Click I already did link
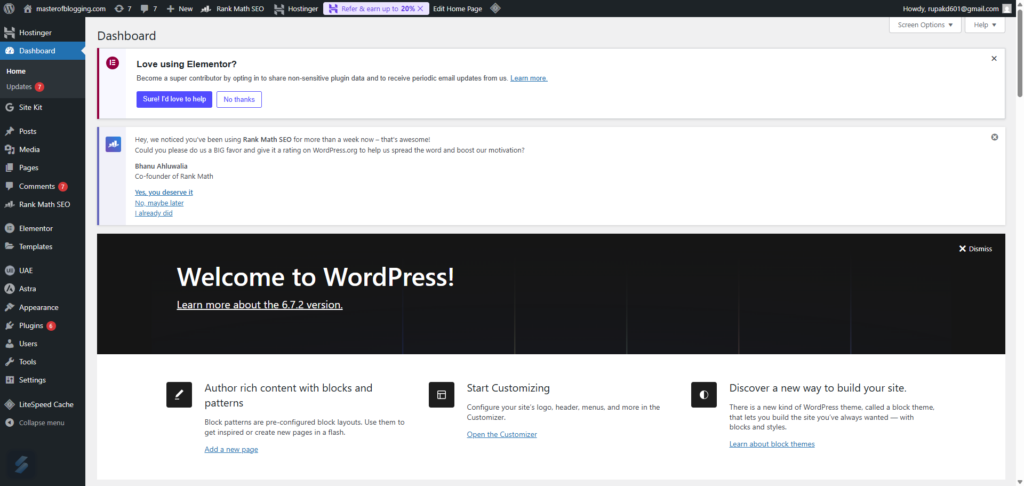1024x486 pixels. [x=153, y=213]
